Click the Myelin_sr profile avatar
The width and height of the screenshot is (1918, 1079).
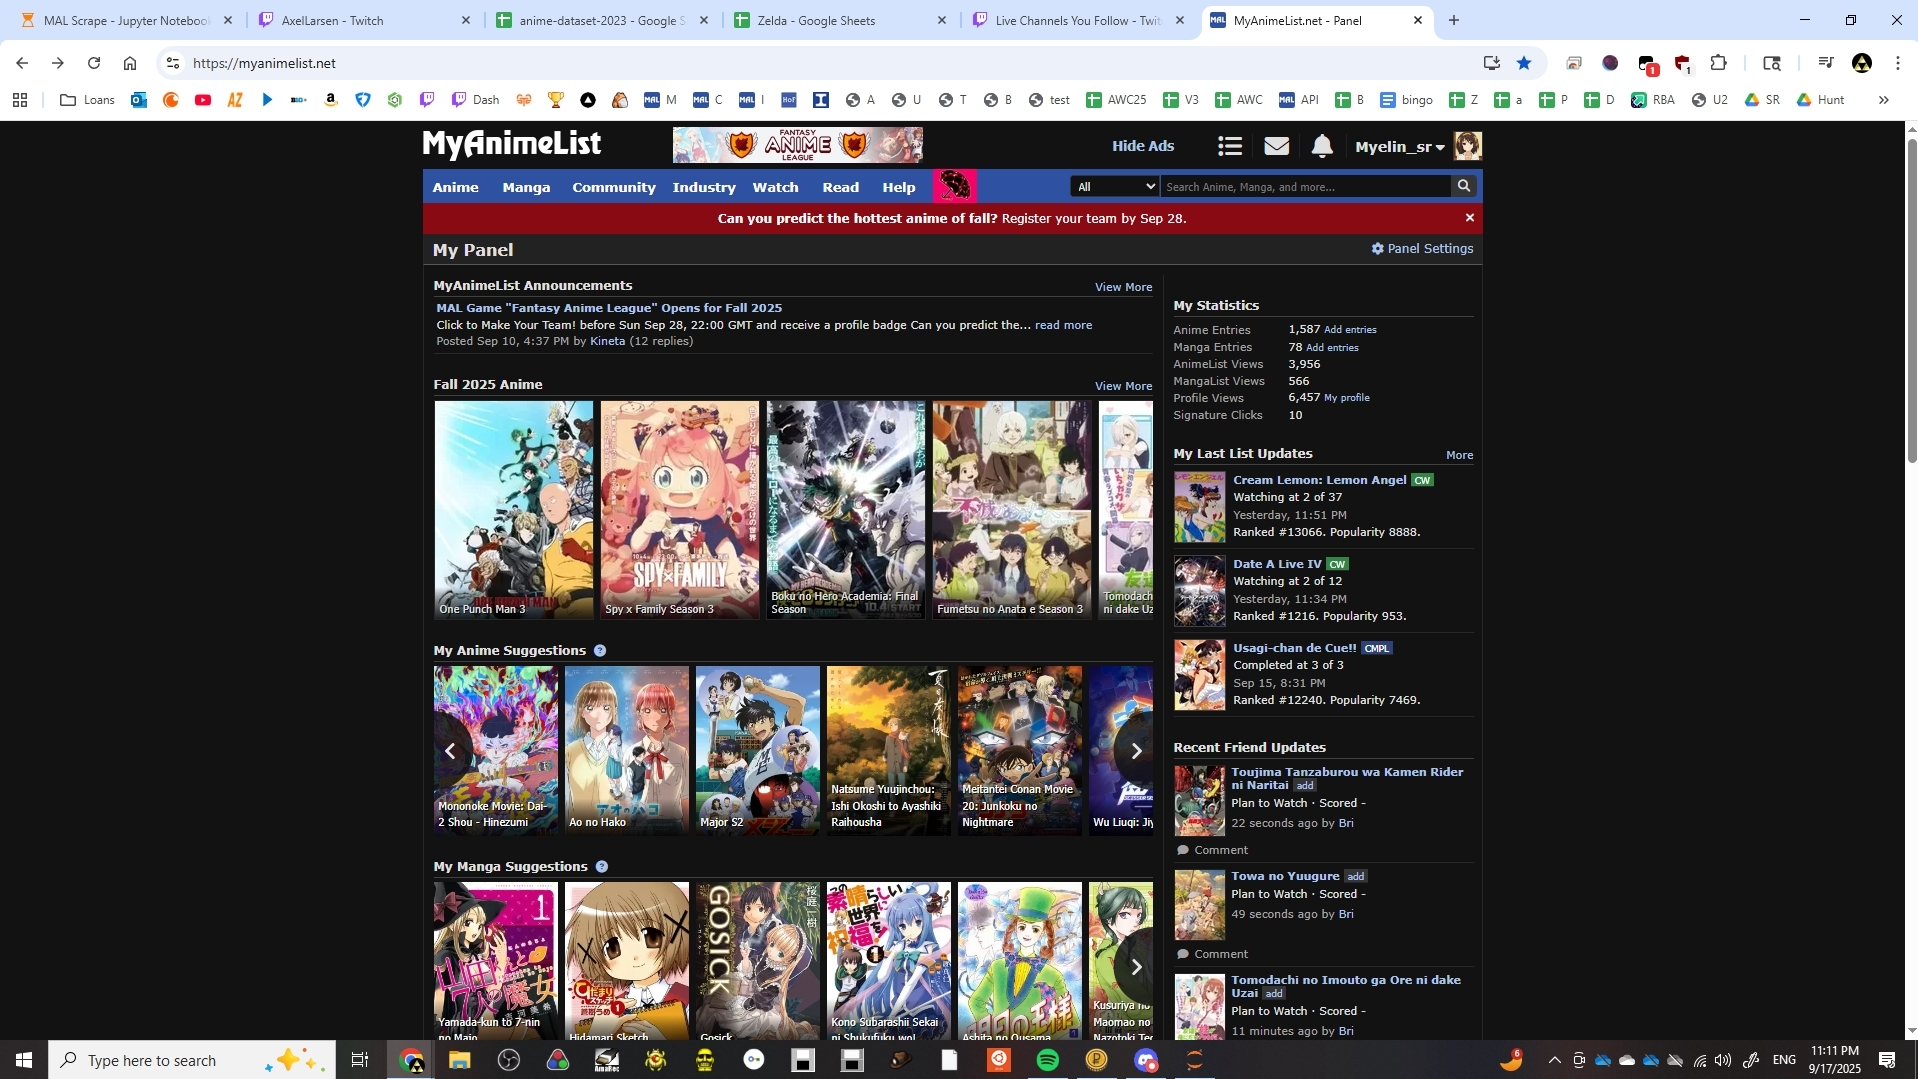(1467, 146)
